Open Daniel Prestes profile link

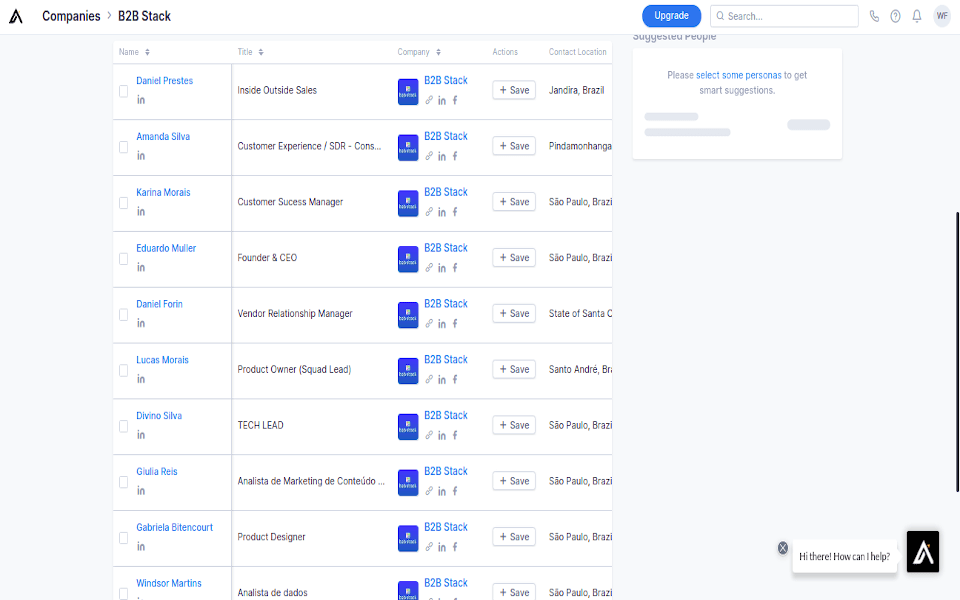click(165, 81)
